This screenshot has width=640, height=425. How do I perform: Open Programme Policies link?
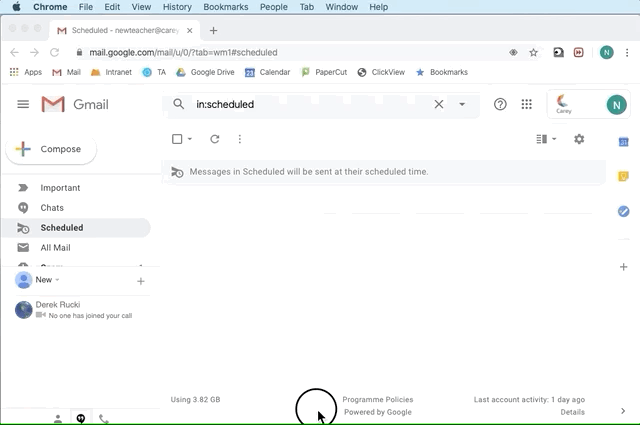coord(378,400)
